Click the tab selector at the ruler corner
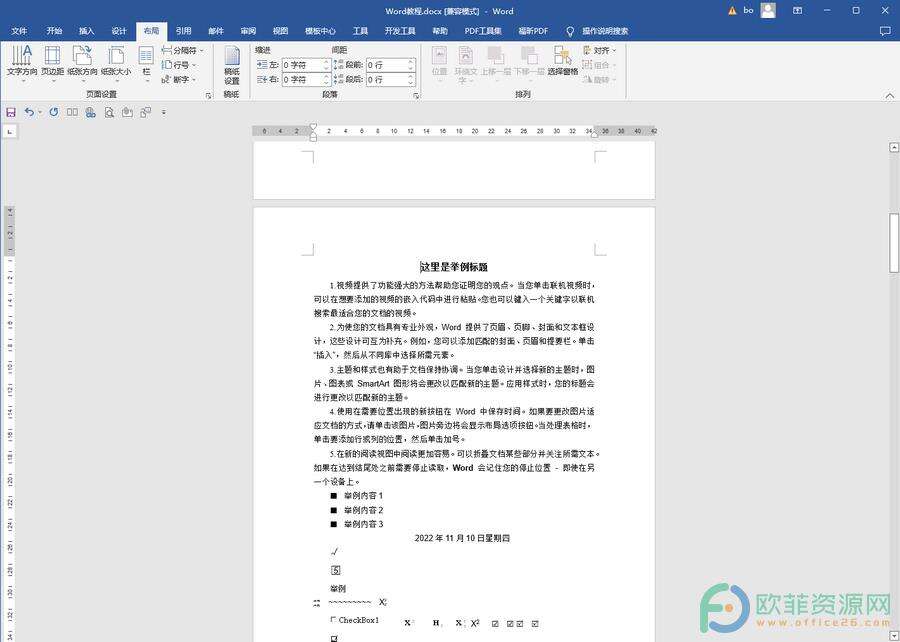The height and width of the screenshot is (642, 900). point(9,131)
